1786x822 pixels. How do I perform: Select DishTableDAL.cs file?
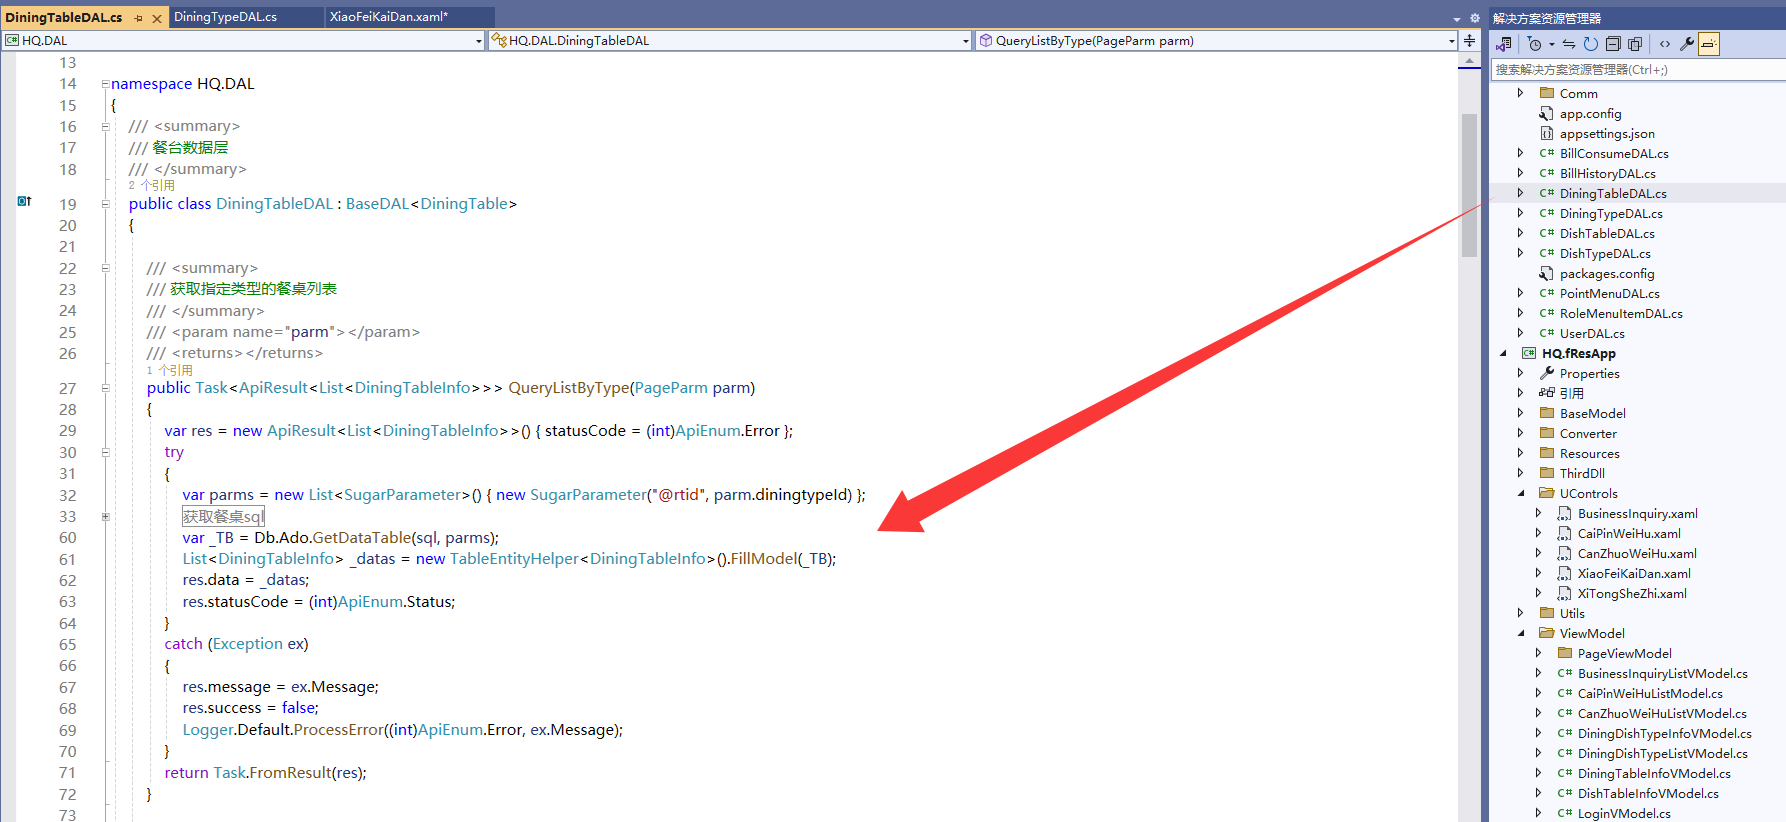(1607, 234)
